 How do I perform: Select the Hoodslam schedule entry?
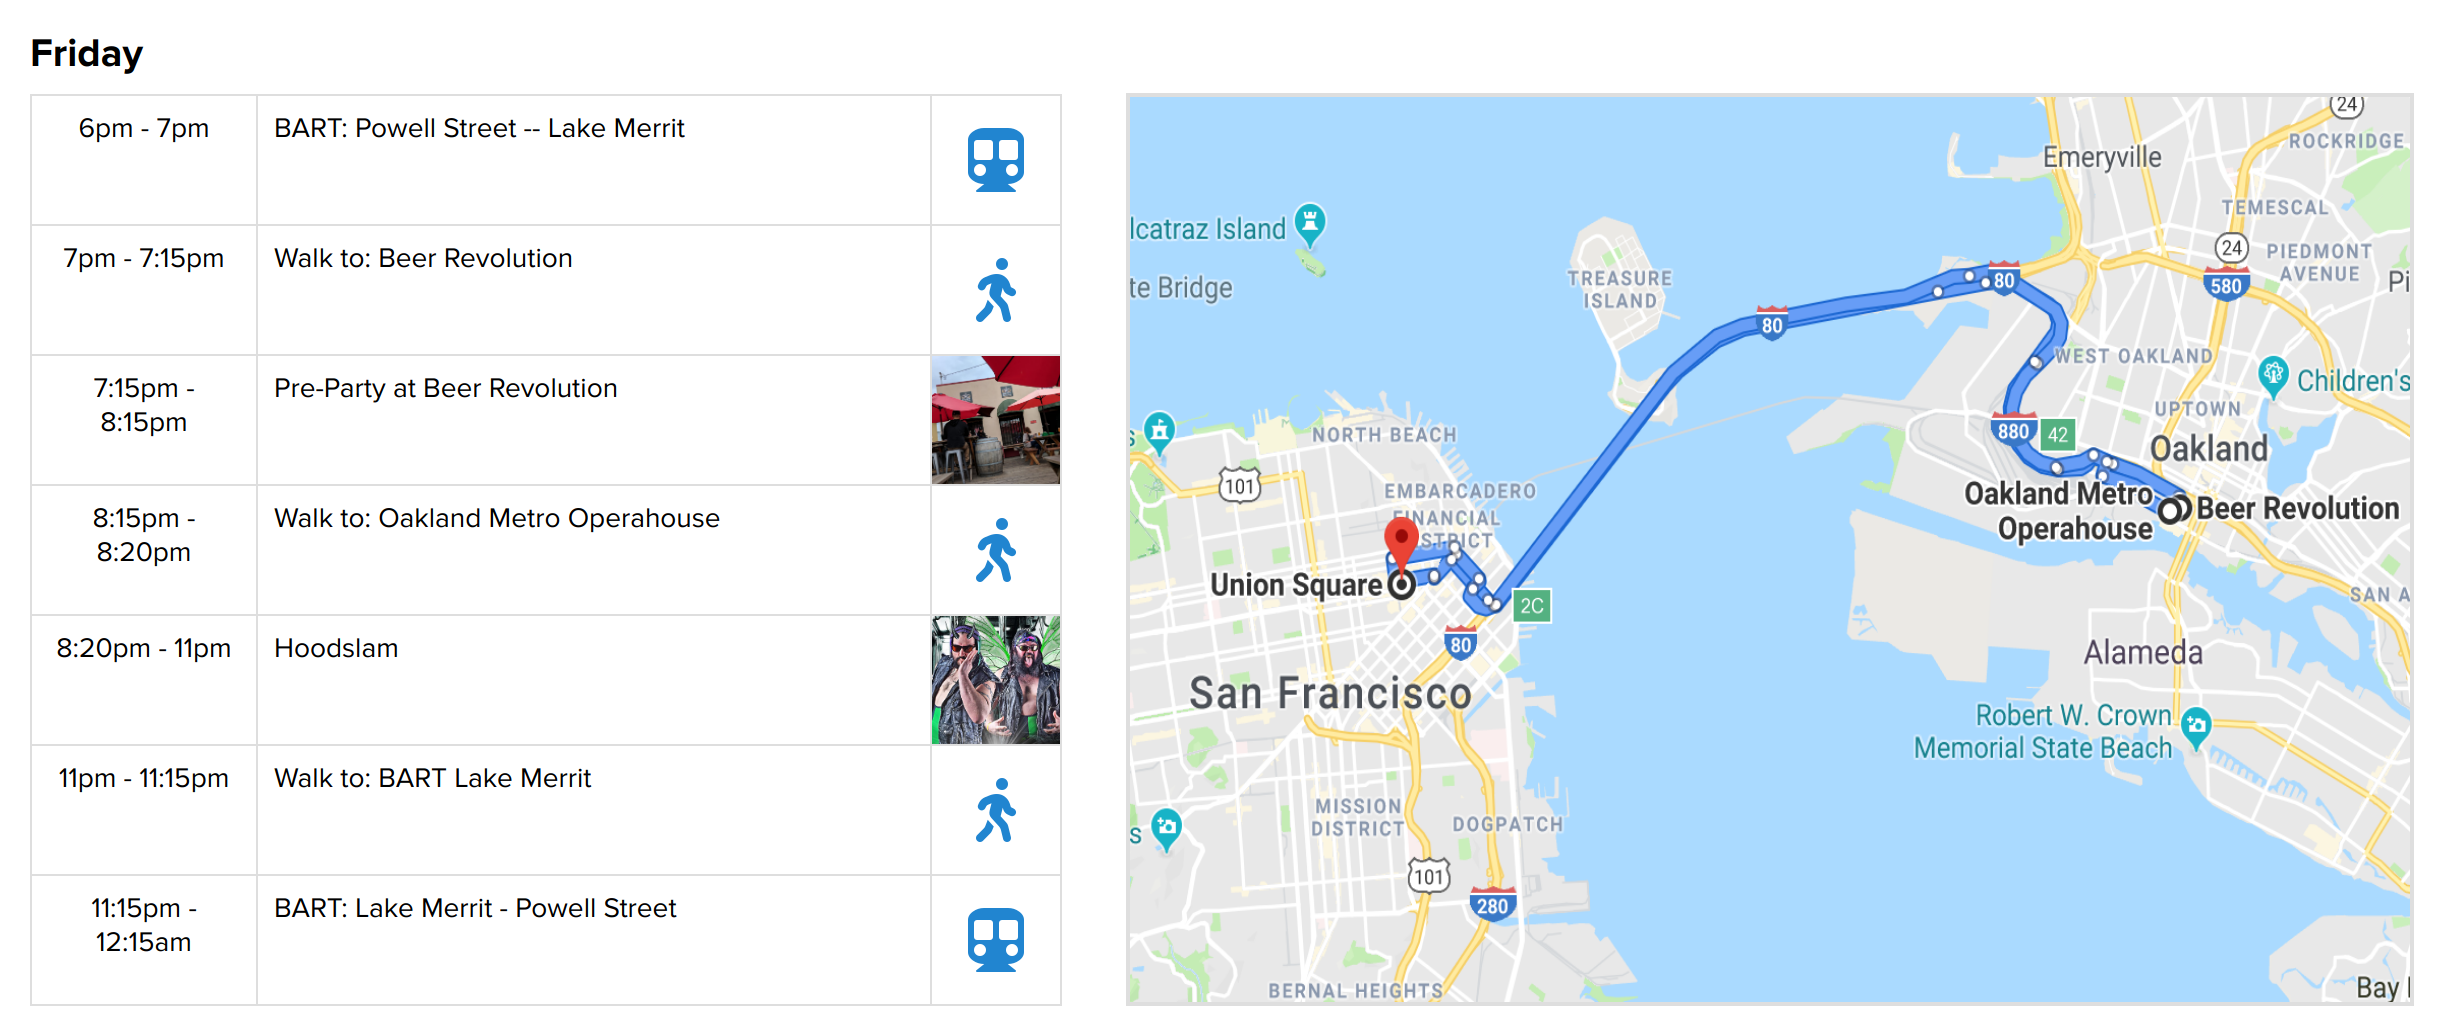coord(336,648)
